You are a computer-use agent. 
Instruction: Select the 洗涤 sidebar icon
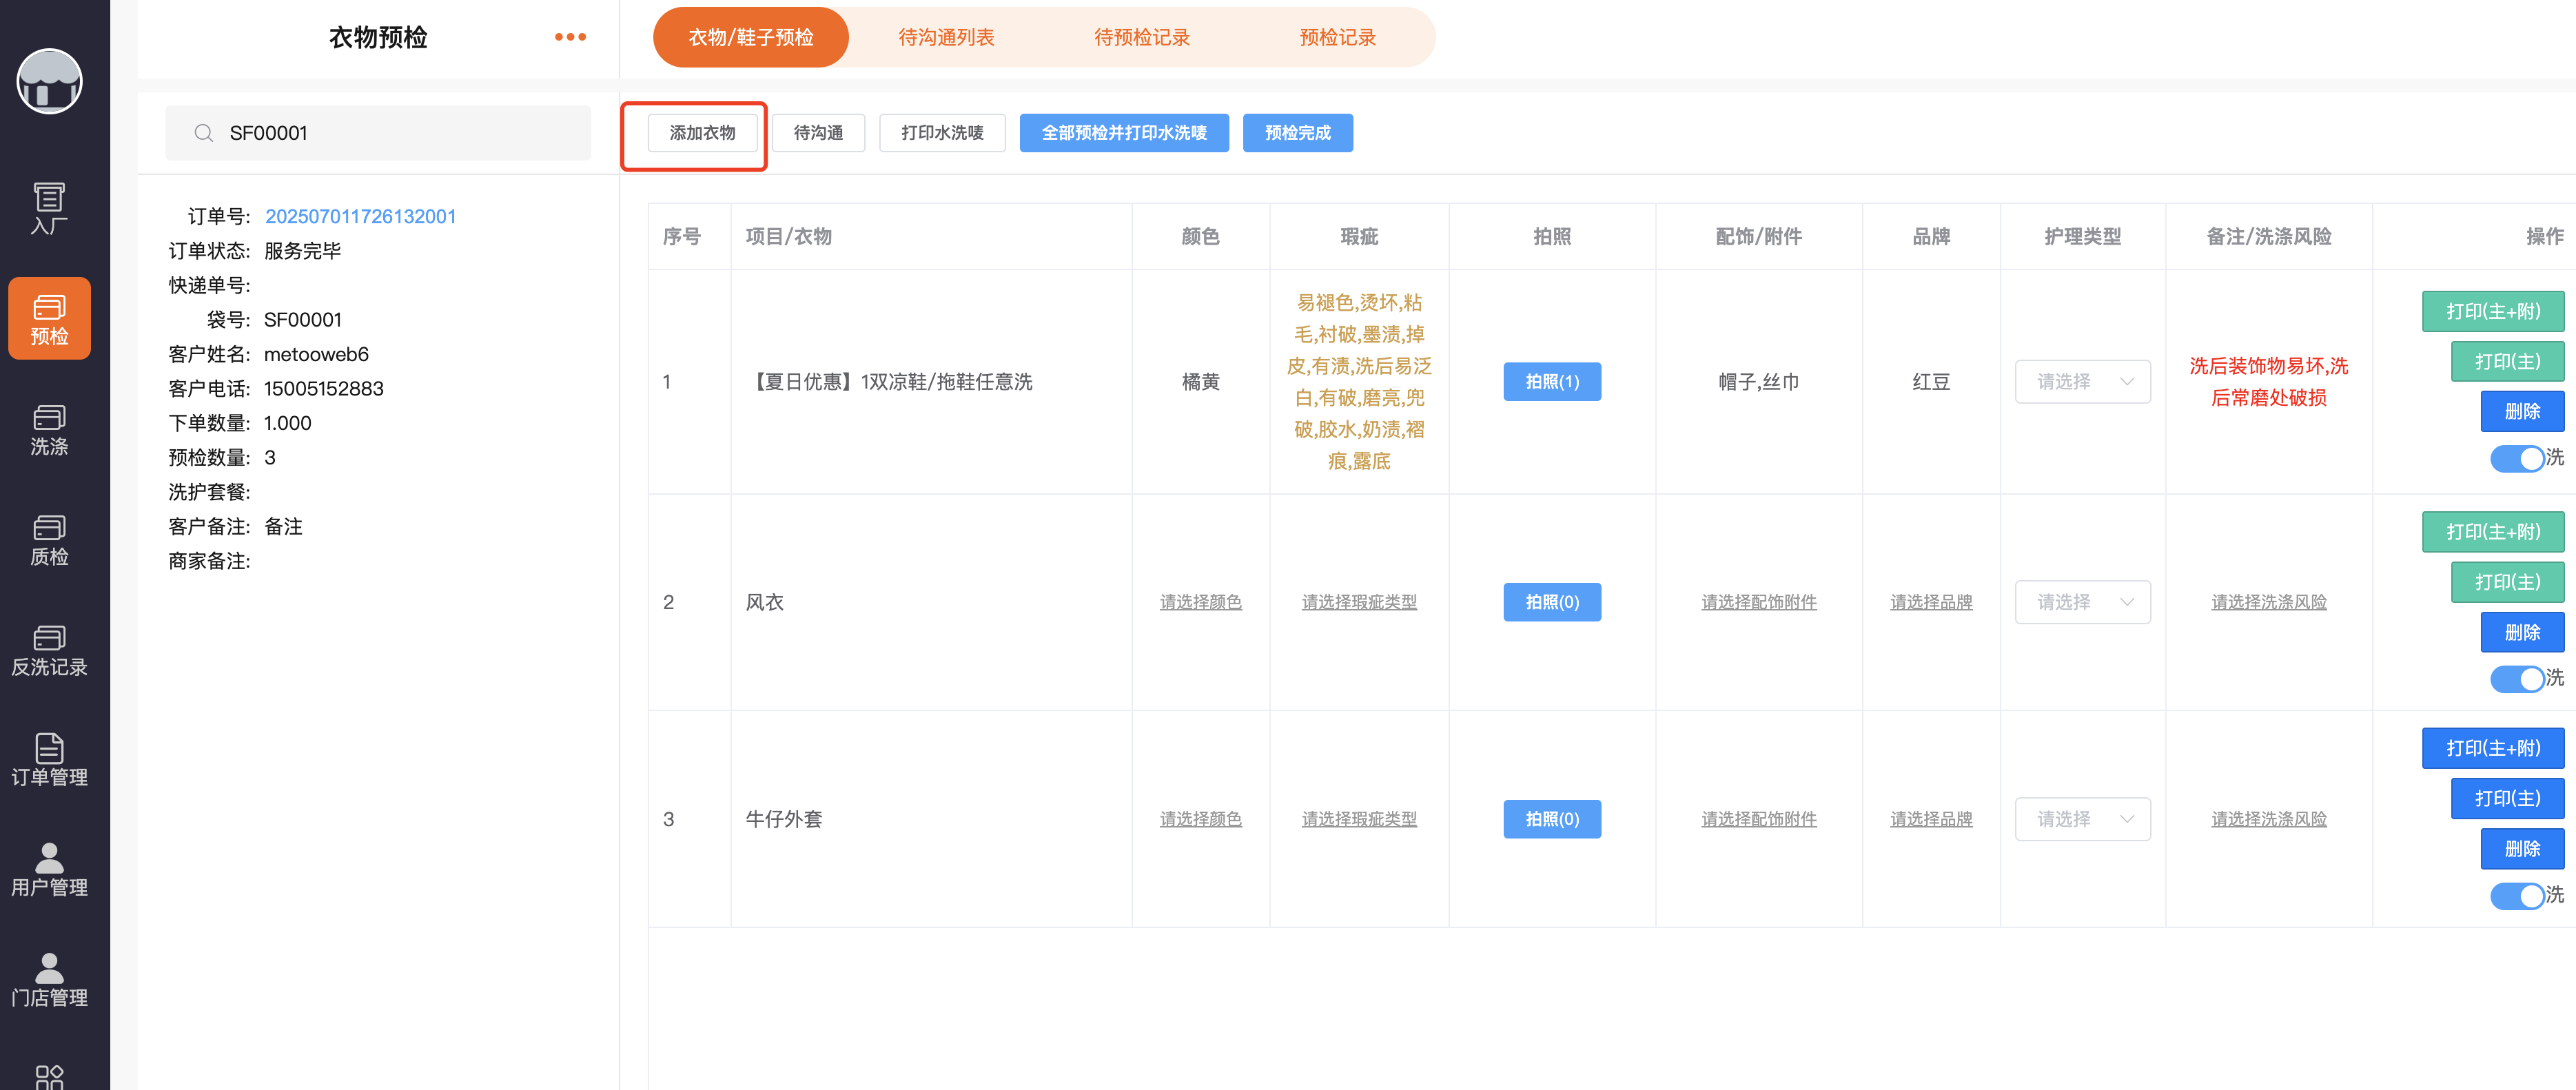(49, 429)
